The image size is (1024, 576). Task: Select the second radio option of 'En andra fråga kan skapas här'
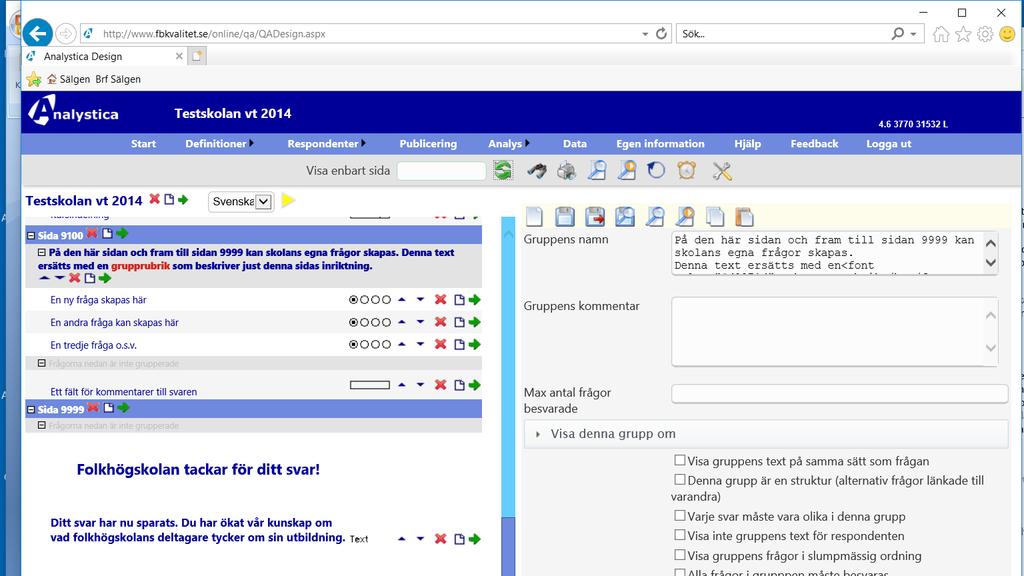[364, 322]
